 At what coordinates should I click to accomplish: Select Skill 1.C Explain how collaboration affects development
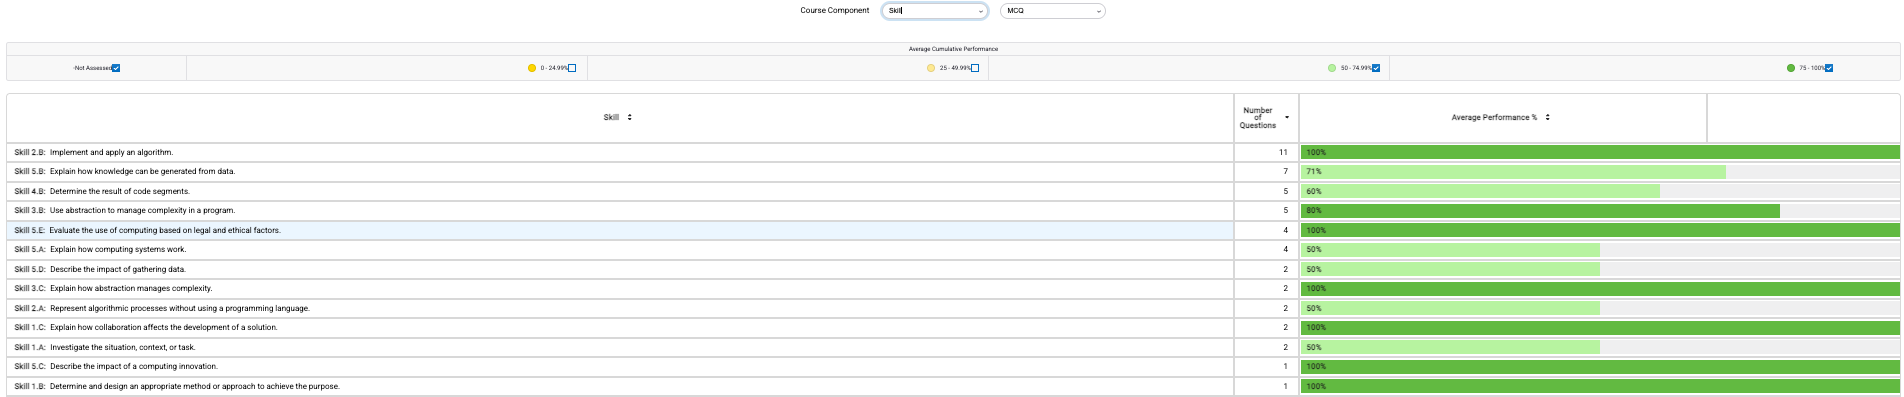tap(620, 328)
